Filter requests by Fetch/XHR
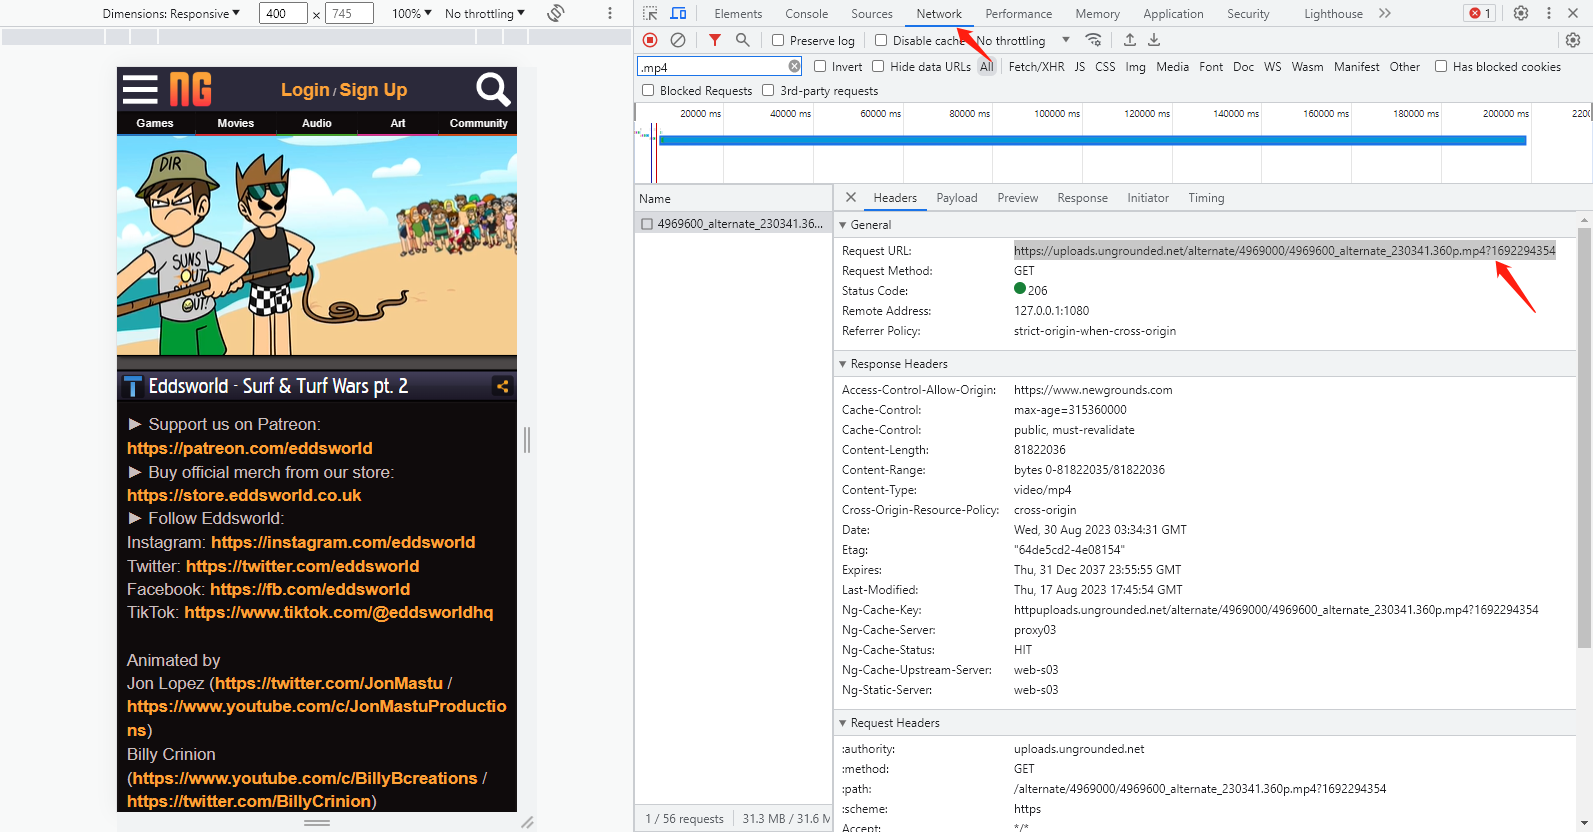This screenshot has height=832, width=1593. 1036,66
